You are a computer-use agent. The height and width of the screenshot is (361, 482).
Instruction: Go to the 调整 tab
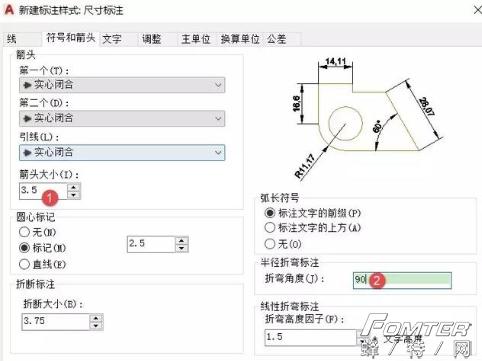coord(157,39)
